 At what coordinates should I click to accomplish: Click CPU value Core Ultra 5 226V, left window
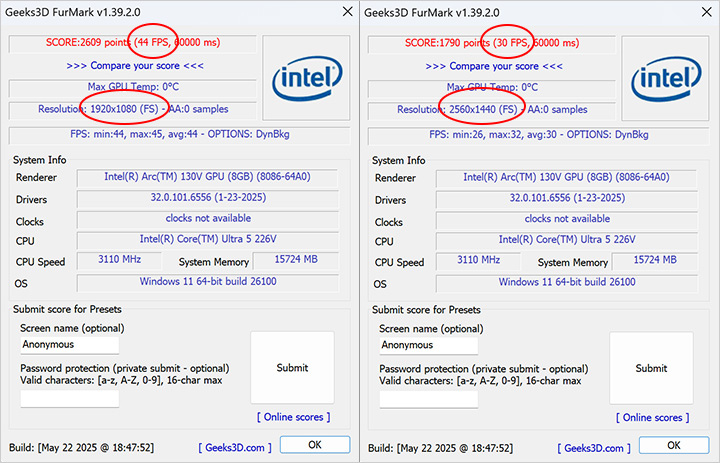click(208, 239)
